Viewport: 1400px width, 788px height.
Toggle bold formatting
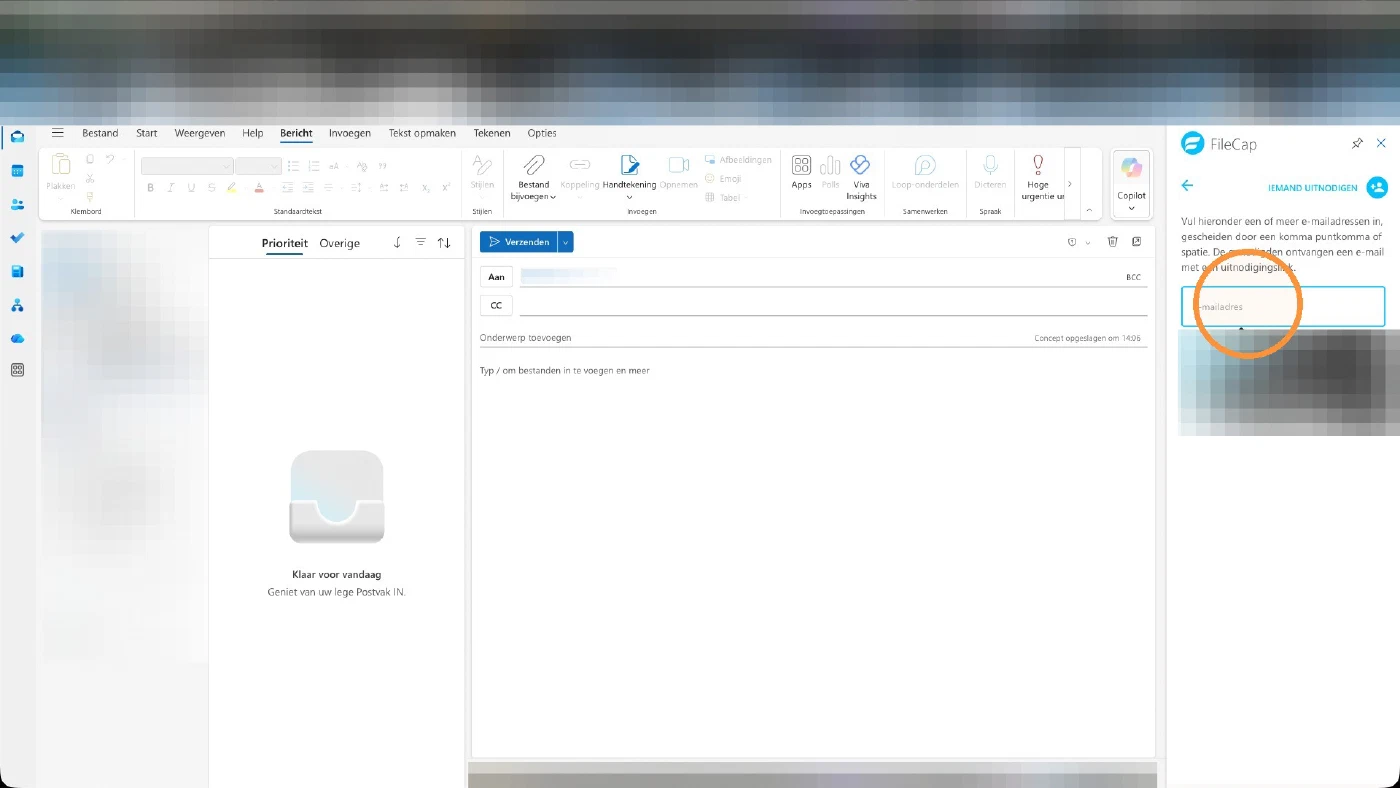click(150, 187)
